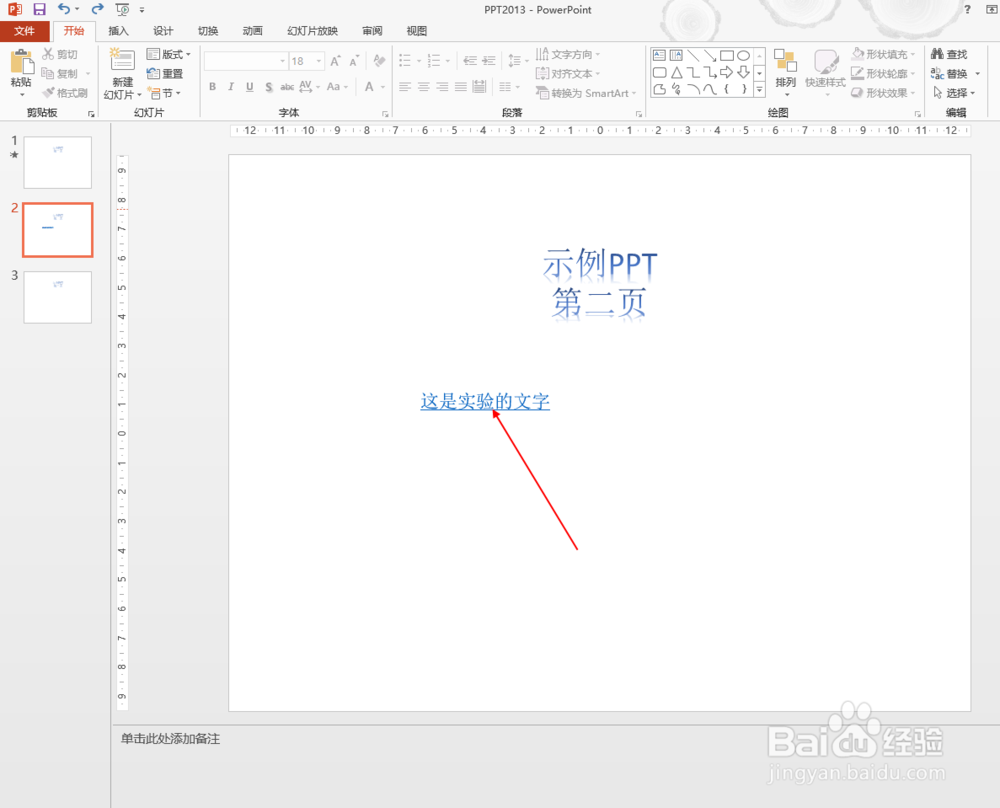Select the triangle shape in gallery
Image resolution: width=1000 pixels, height=808 pixels.
pos(677,72)
